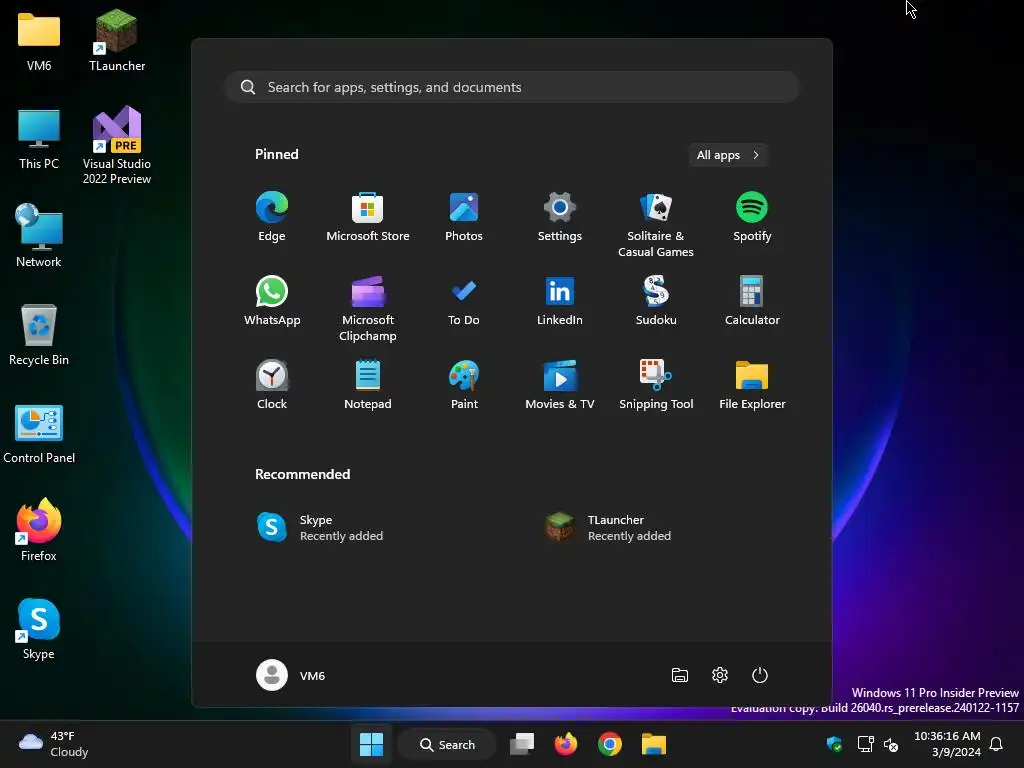Open pinned File Explorer
The width and height of the screenshot is (1024, 768).
click(752, 385)
